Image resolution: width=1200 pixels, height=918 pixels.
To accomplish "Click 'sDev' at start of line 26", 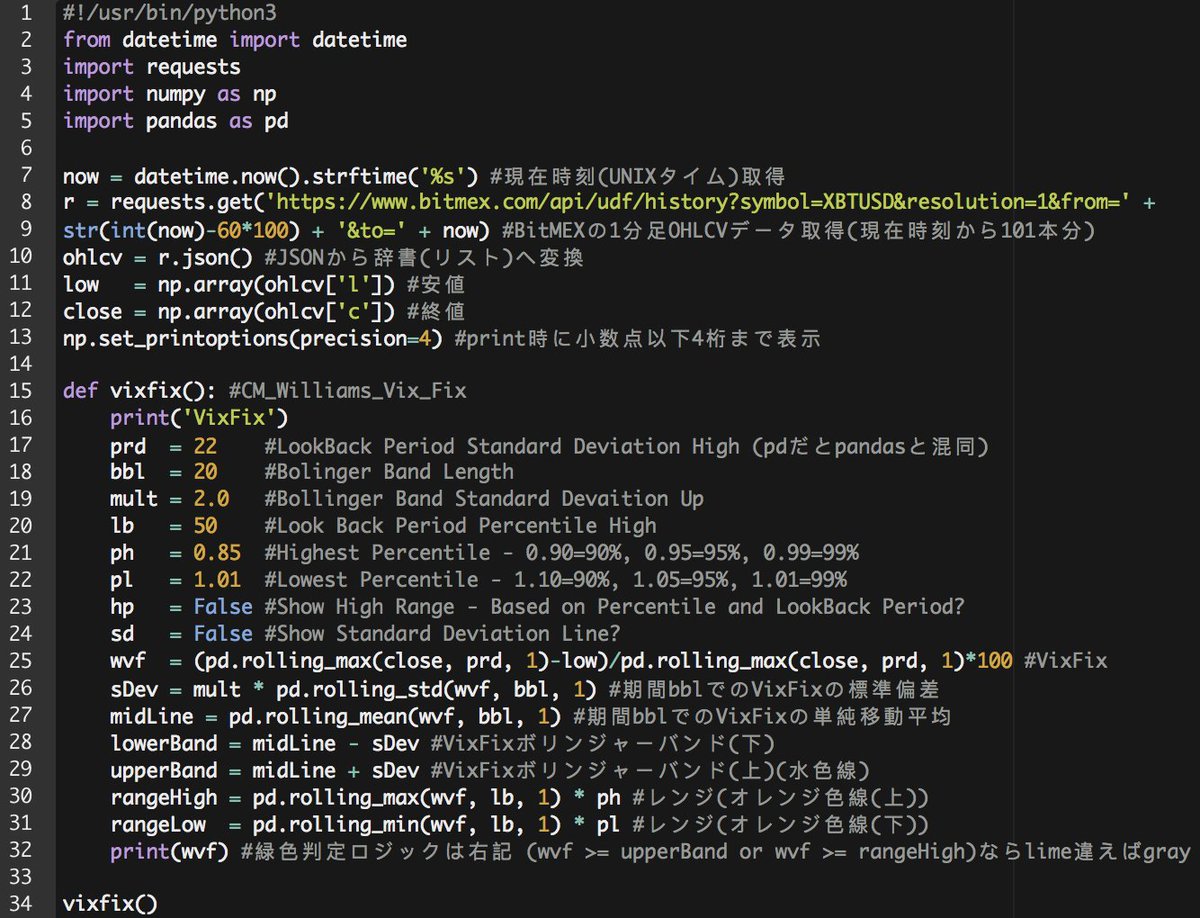I will click(x=134, y=688).
